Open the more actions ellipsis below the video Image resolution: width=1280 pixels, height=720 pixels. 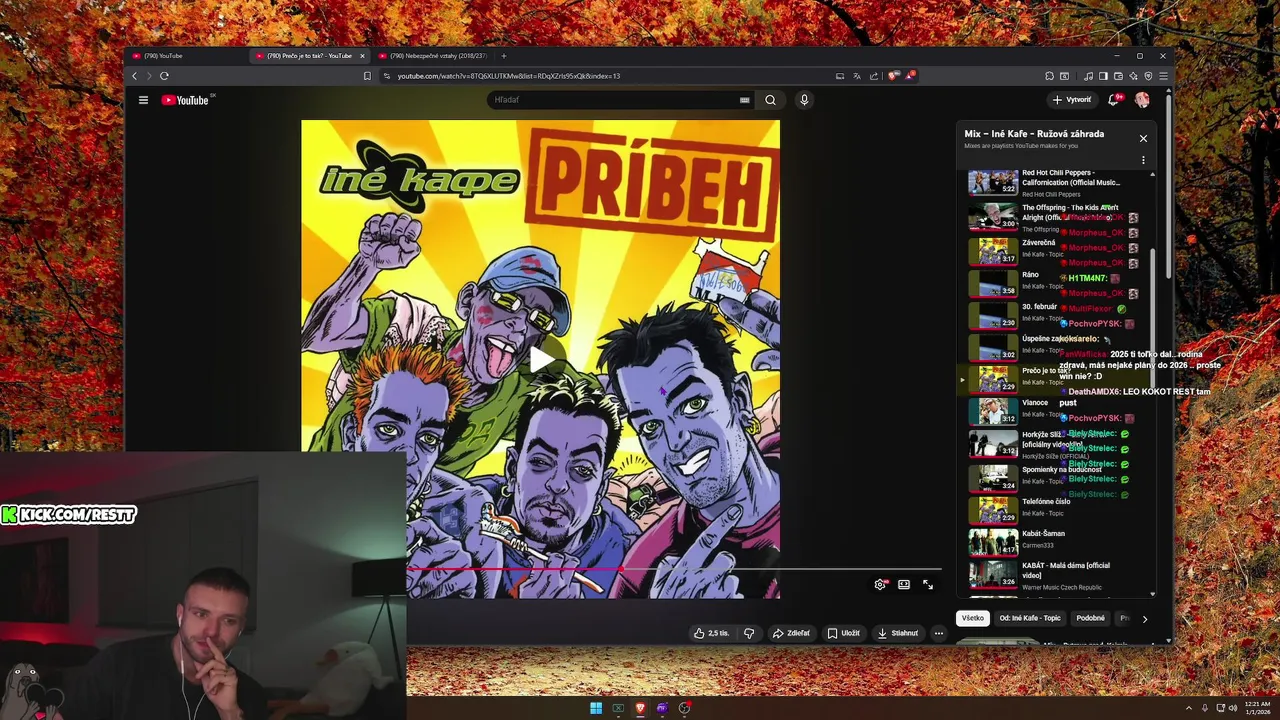938,633
